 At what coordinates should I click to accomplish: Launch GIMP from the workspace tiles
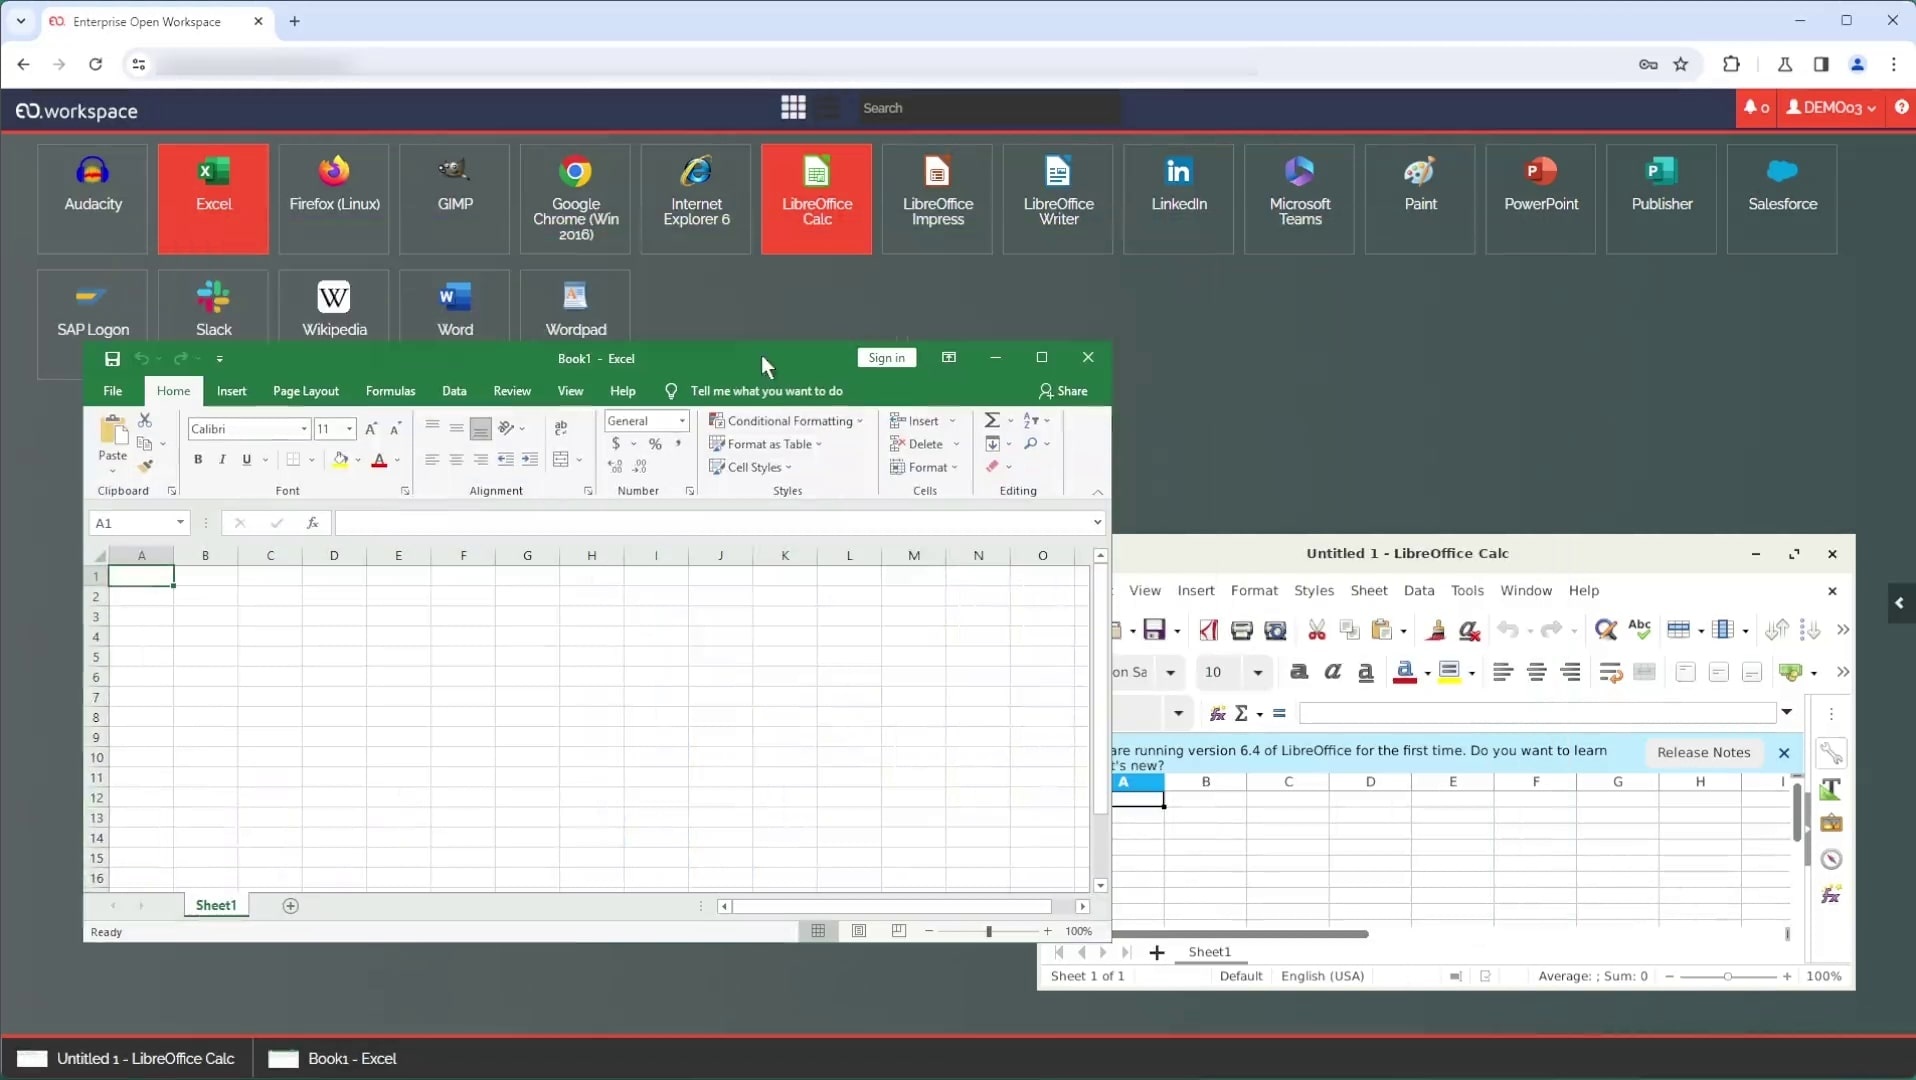(455, 199)
